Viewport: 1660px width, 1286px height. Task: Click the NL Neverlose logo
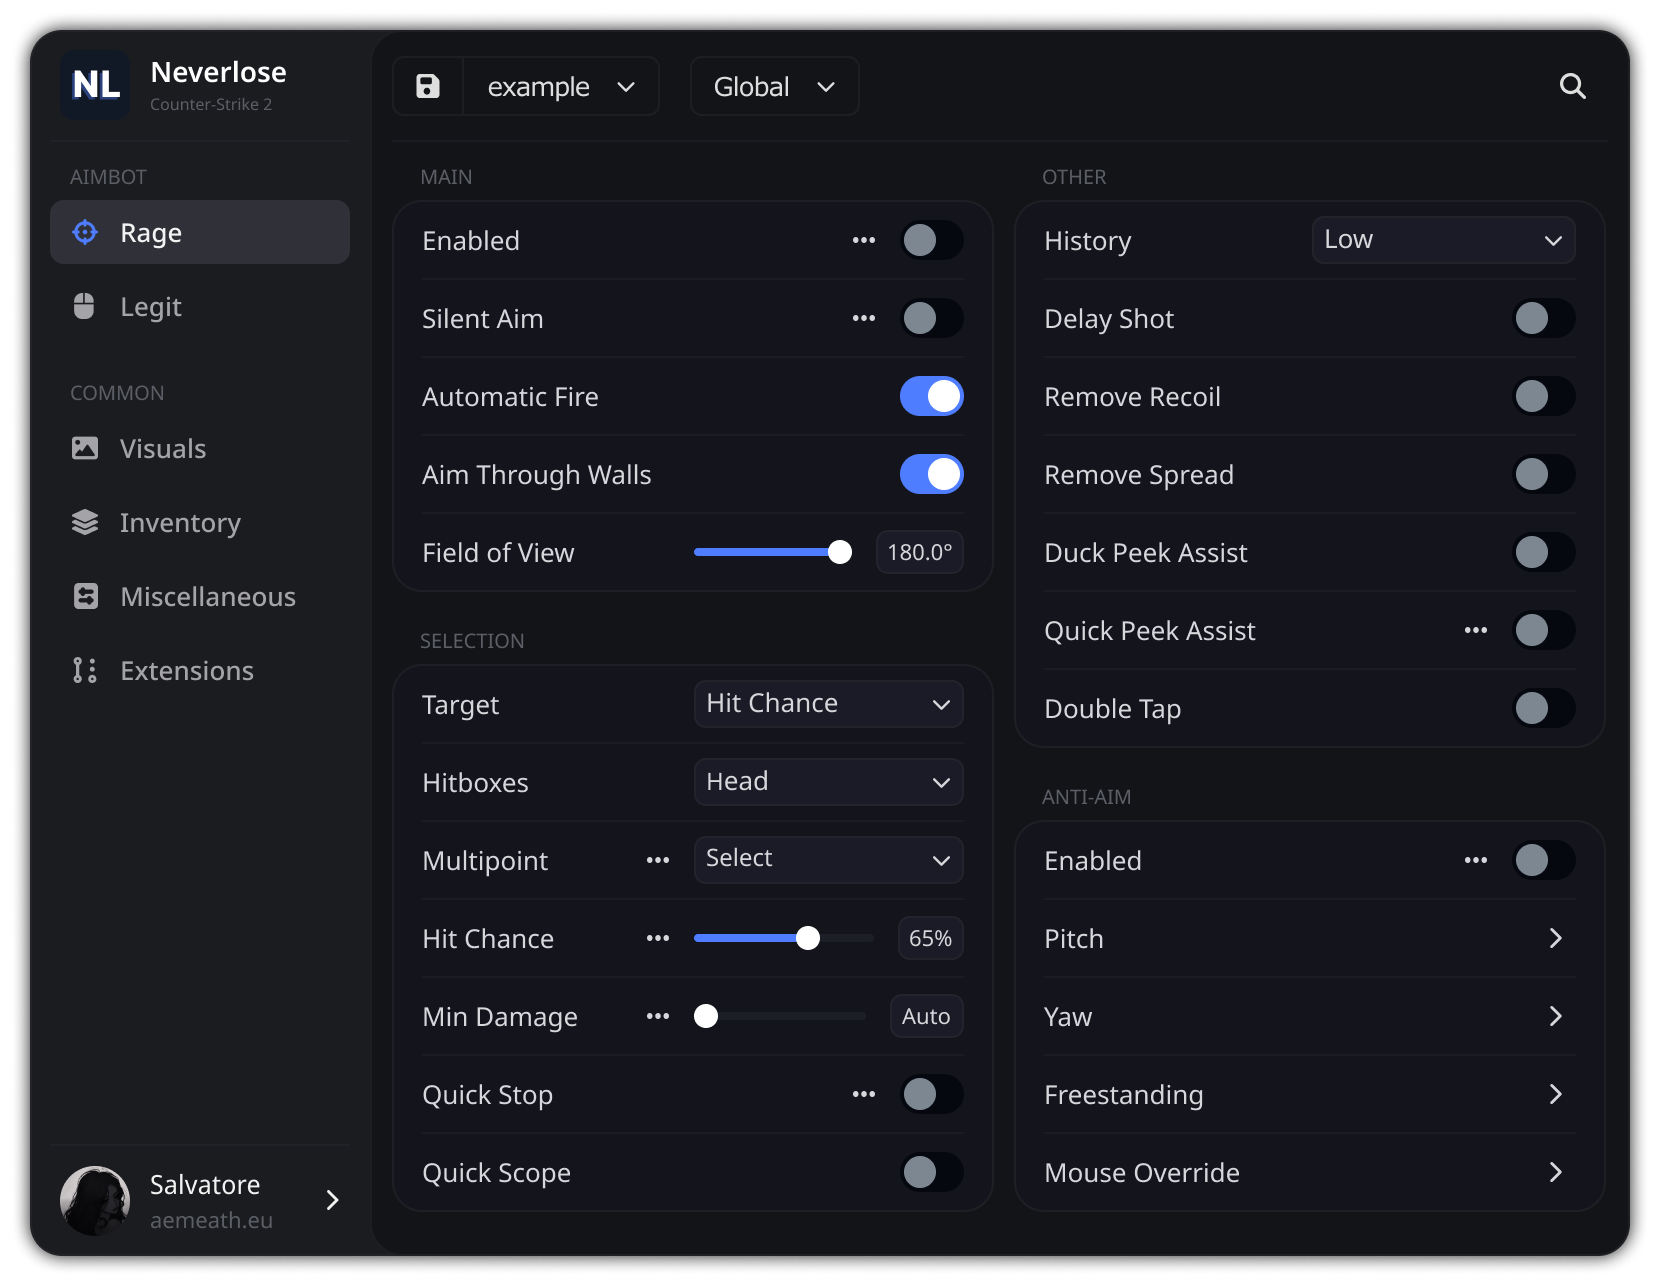click(x=96, y=85)
